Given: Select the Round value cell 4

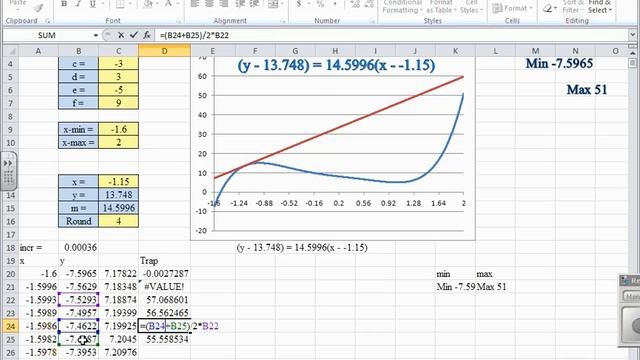Looking at the screenshot, I should coord(118,221).
